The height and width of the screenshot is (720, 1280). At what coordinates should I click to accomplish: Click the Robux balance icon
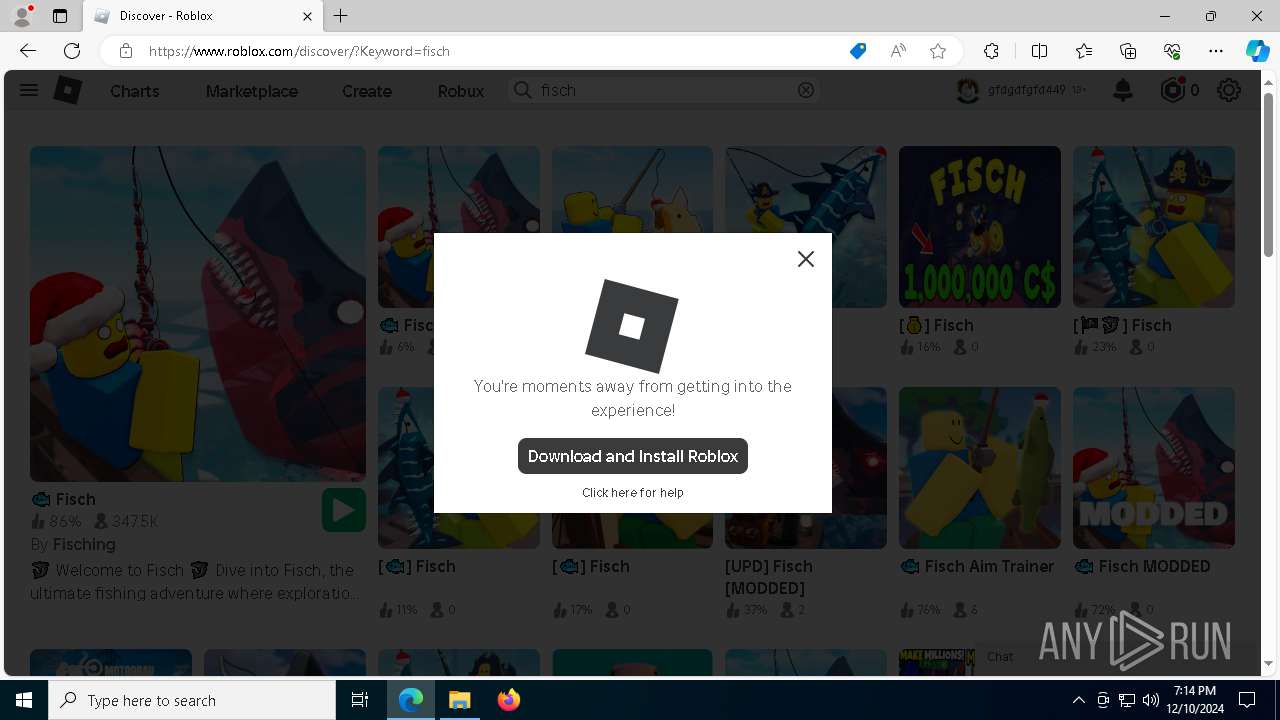pyautogui.click(x=1172, y=90)
